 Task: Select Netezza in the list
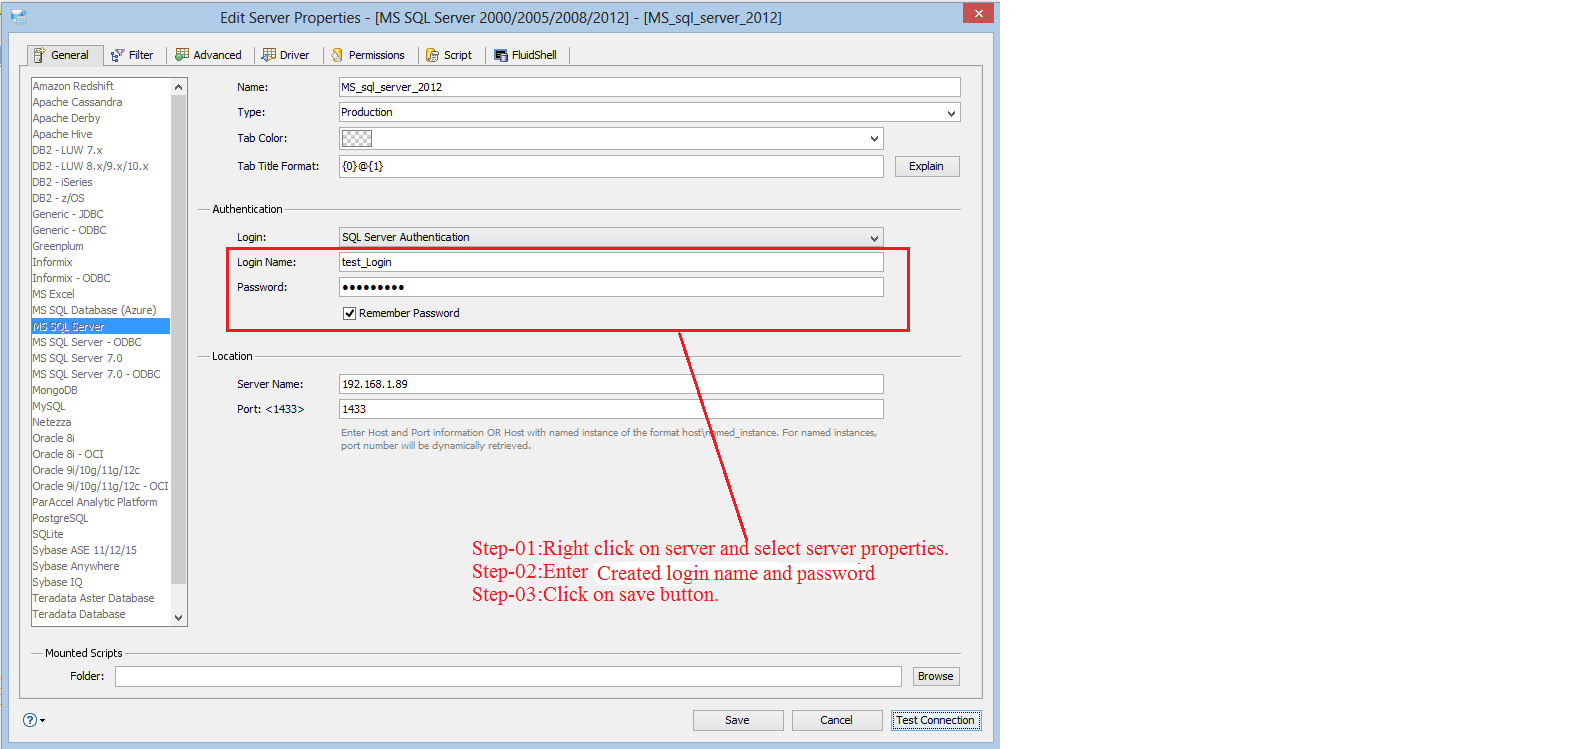point(52,422)
